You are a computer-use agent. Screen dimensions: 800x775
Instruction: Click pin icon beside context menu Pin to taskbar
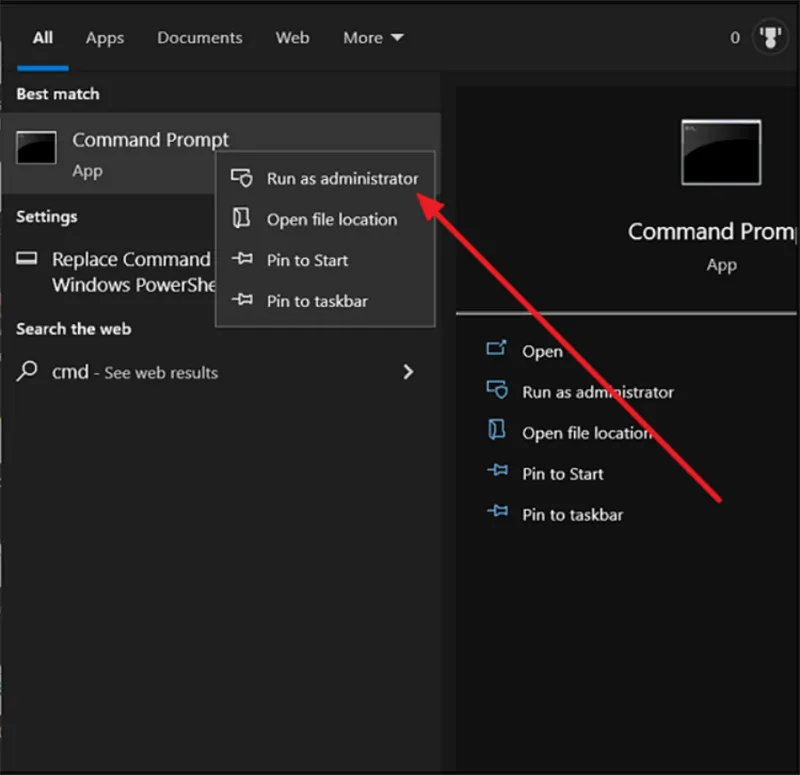242,299
